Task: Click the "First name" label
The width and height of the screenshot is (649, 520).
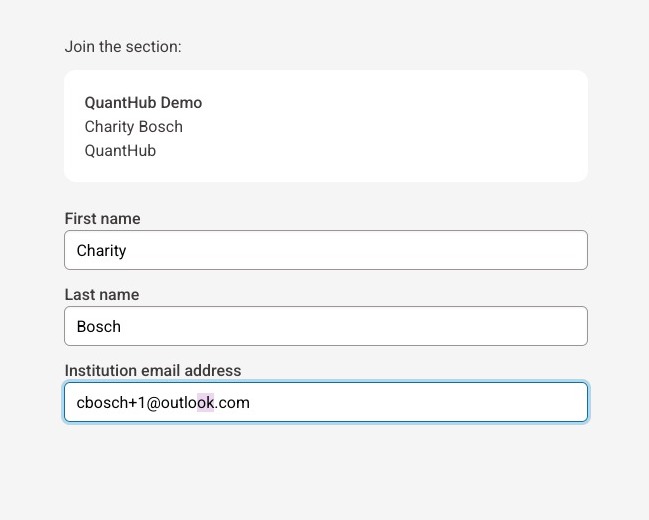Action: [x=102, y=219]
